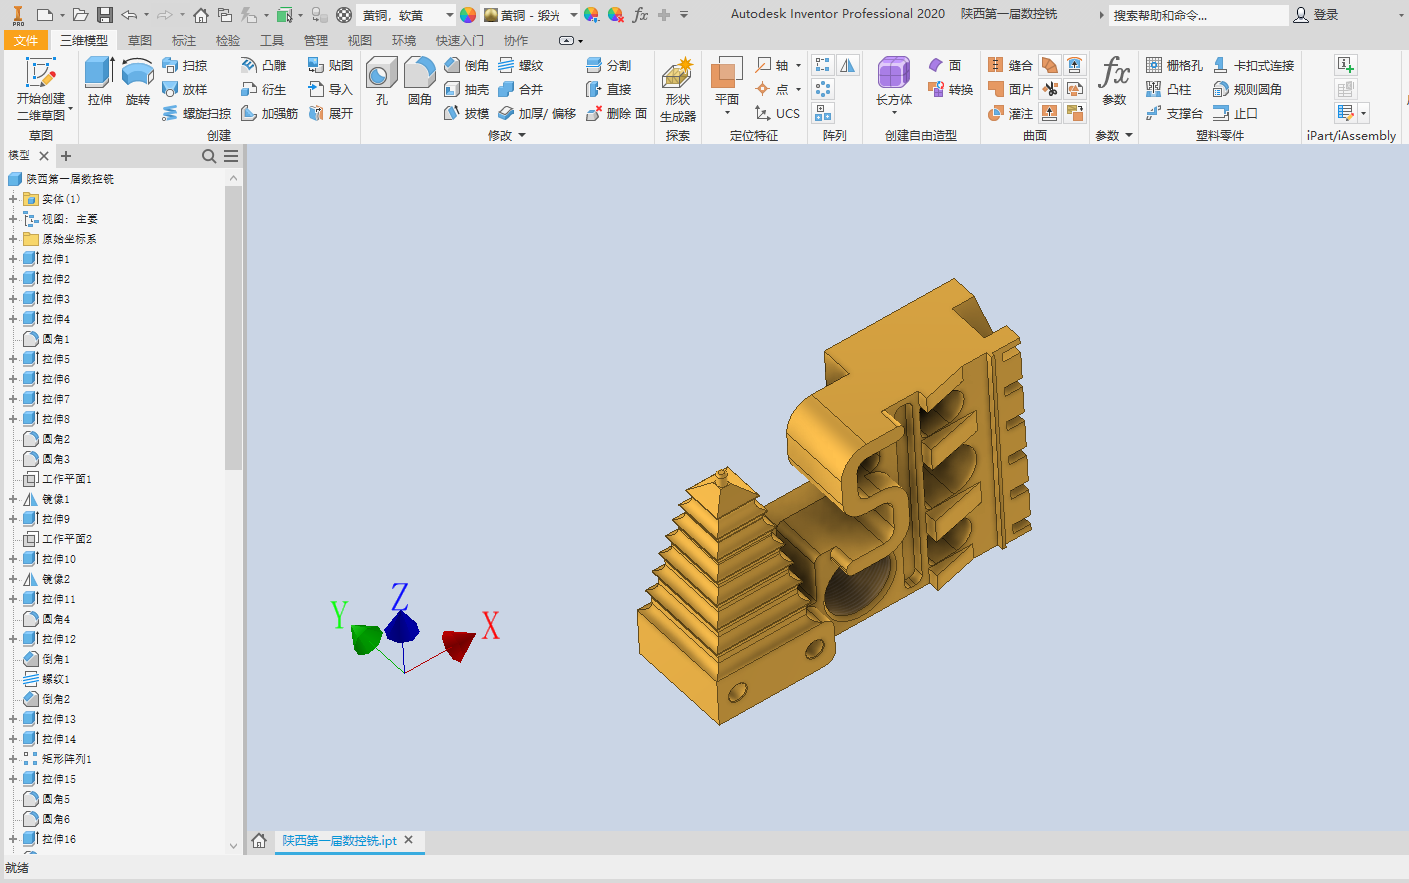Select the 栅格孔 (Grill) tool
Screen dimensions: 1409x883
tap(1174, 65)
